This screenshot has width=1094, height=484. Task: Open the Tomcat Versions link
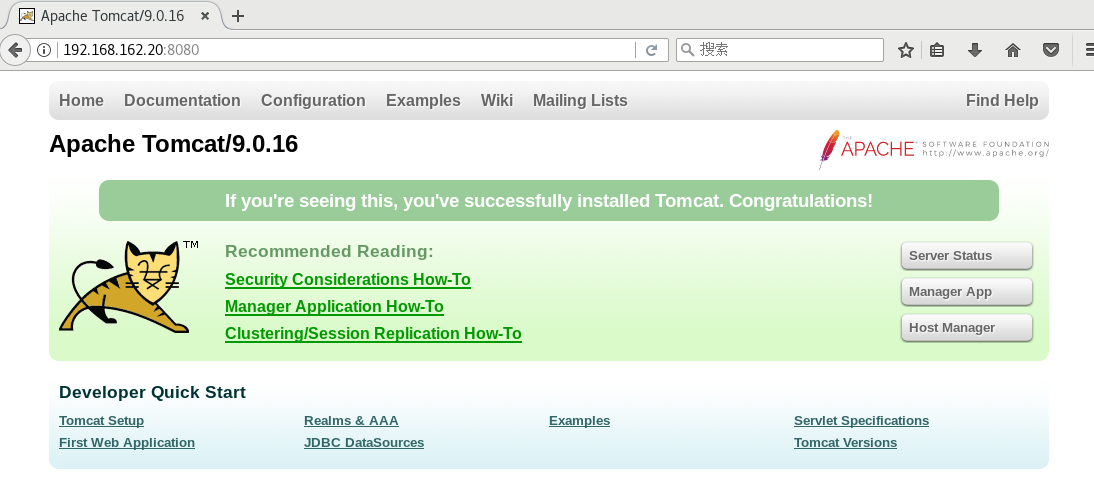[x=845, y=443]
